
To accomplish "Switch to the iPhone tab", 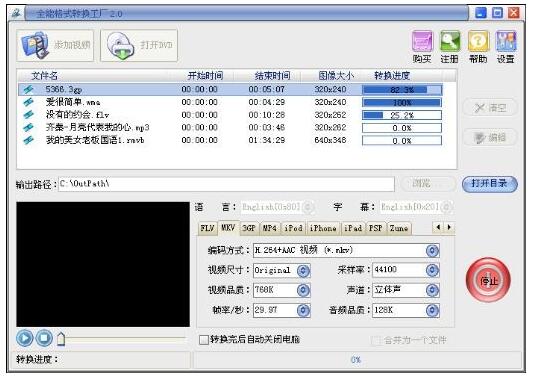I will [x=323, y=228].
